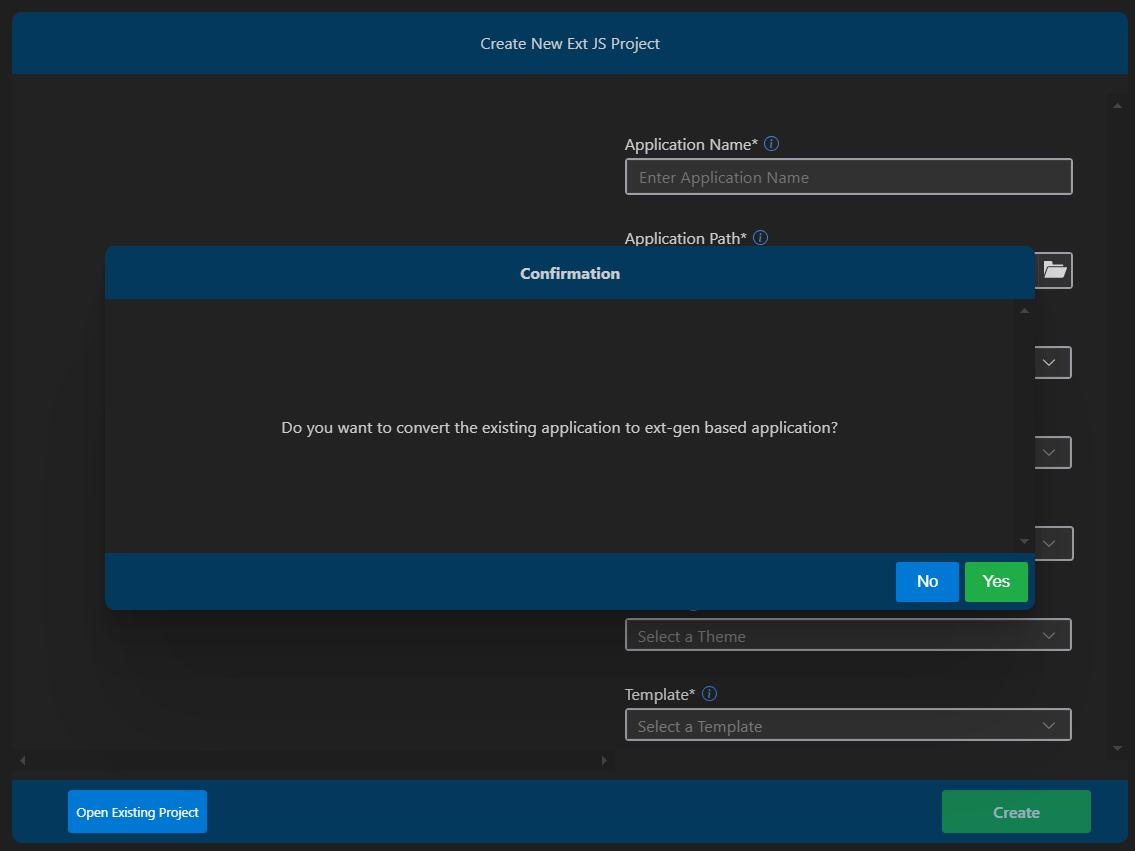Viewport: 1135px width, 851px height.
Task: Decline conversion with the No button
Action: pyautogui.click(x=927, y=582)
